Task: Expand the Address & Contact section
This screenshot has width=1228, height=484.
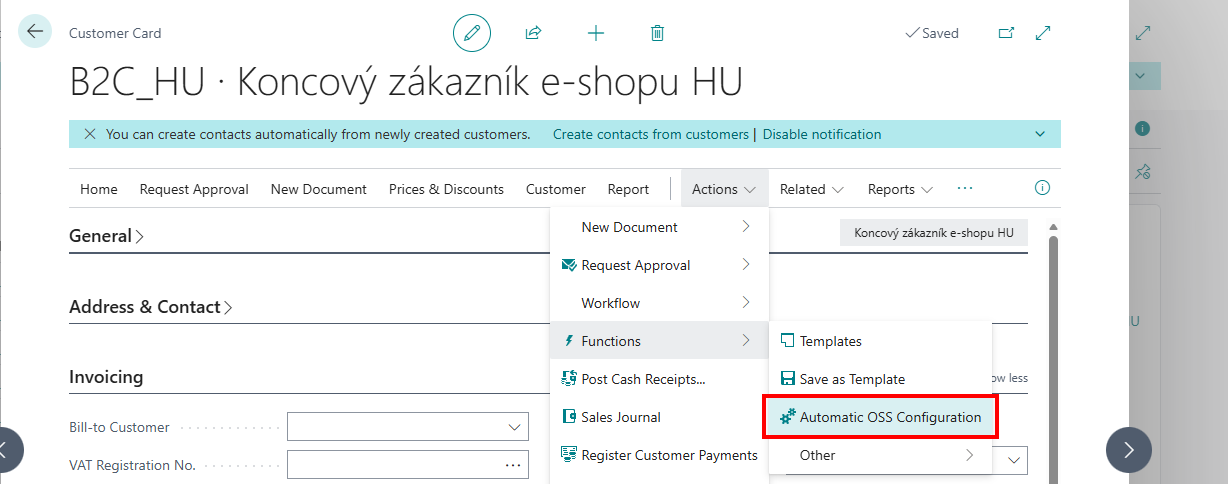Action: coord(150,307)
